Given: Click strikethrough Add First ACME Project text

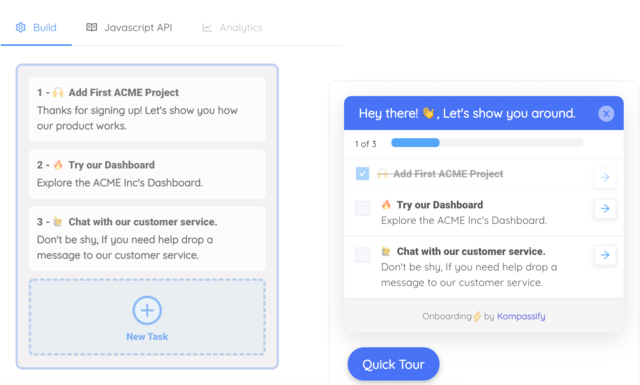Looking at the screenshot, I should pyautogui.click(x=448, y=174).
